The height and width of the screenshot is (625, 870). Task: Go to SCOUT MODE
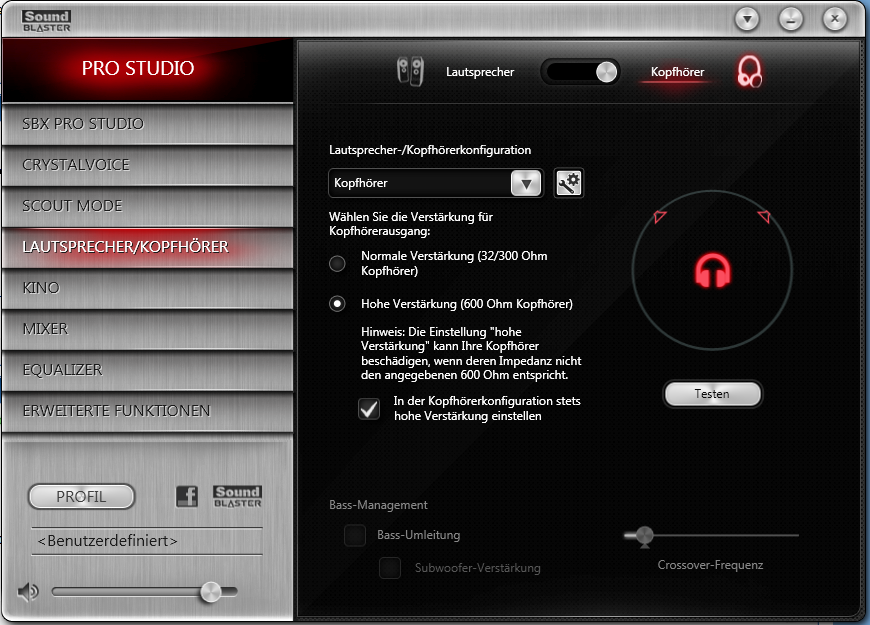[148, 206]
